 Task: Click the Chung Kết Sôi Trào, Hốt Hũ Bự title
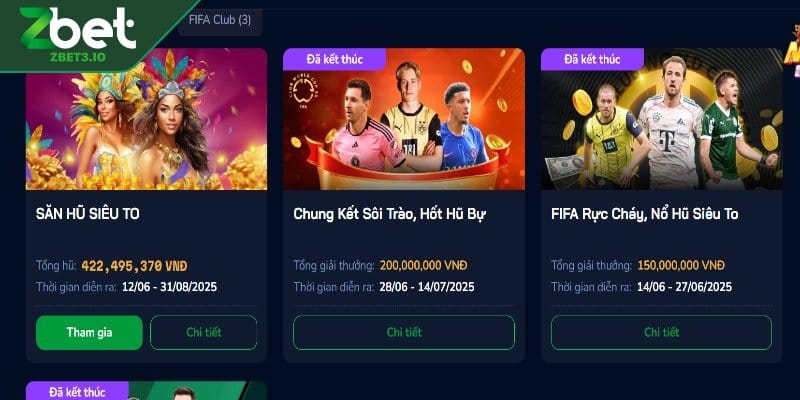pos(389,214)
